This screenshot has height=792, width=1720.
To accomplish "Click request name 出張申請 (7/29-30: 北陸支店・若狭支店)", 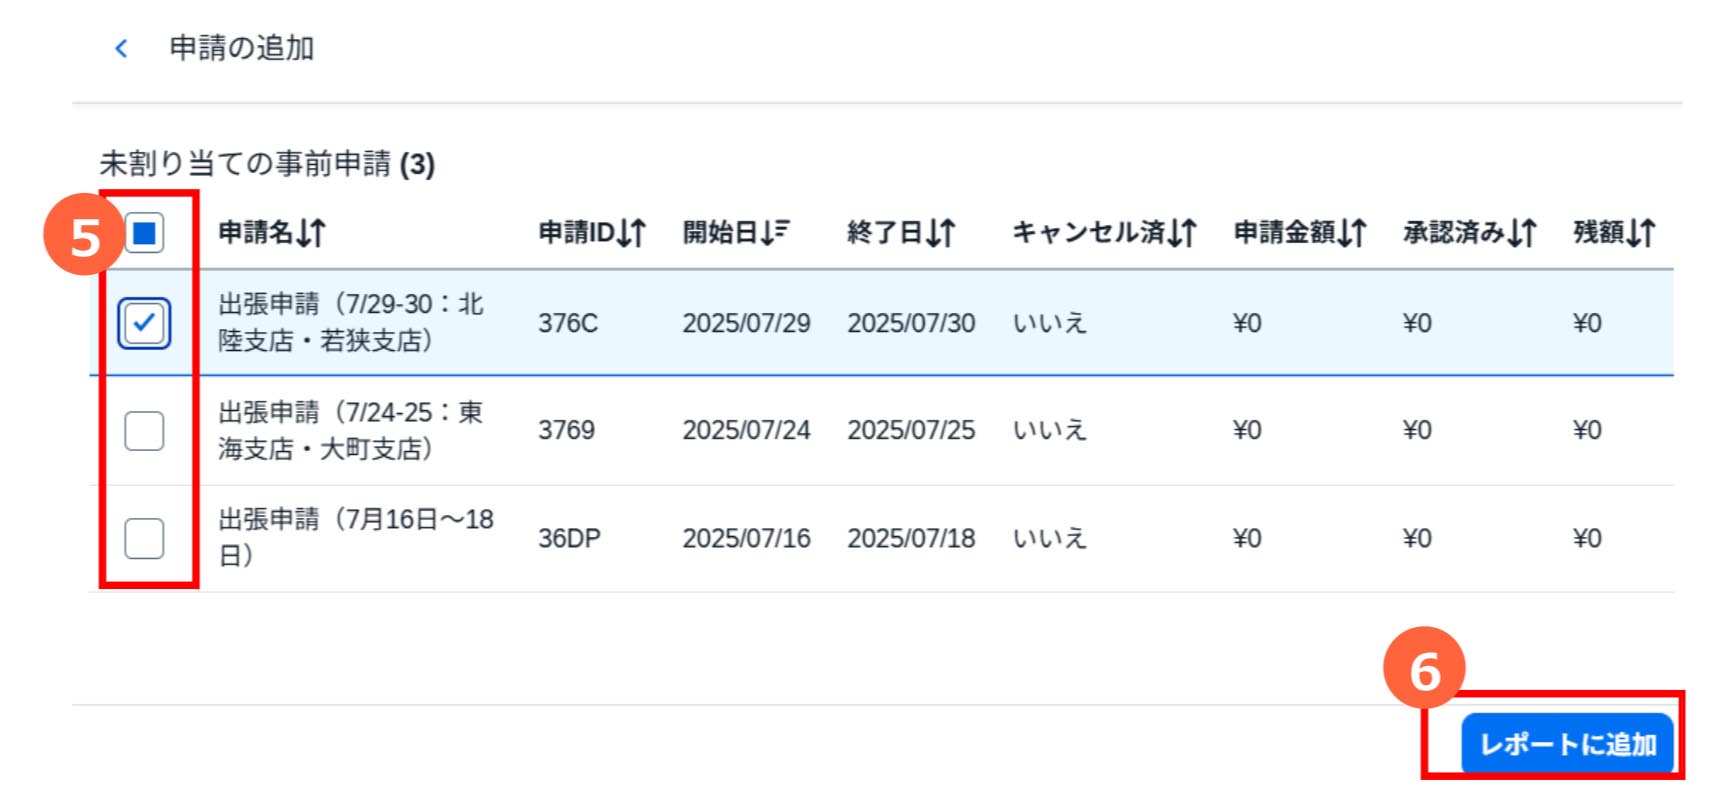I will [x=350, y=322].
